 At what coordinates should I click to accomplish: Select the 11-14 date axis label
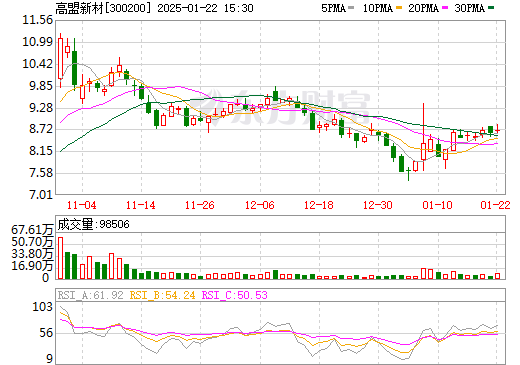click(x=141, y=205)
